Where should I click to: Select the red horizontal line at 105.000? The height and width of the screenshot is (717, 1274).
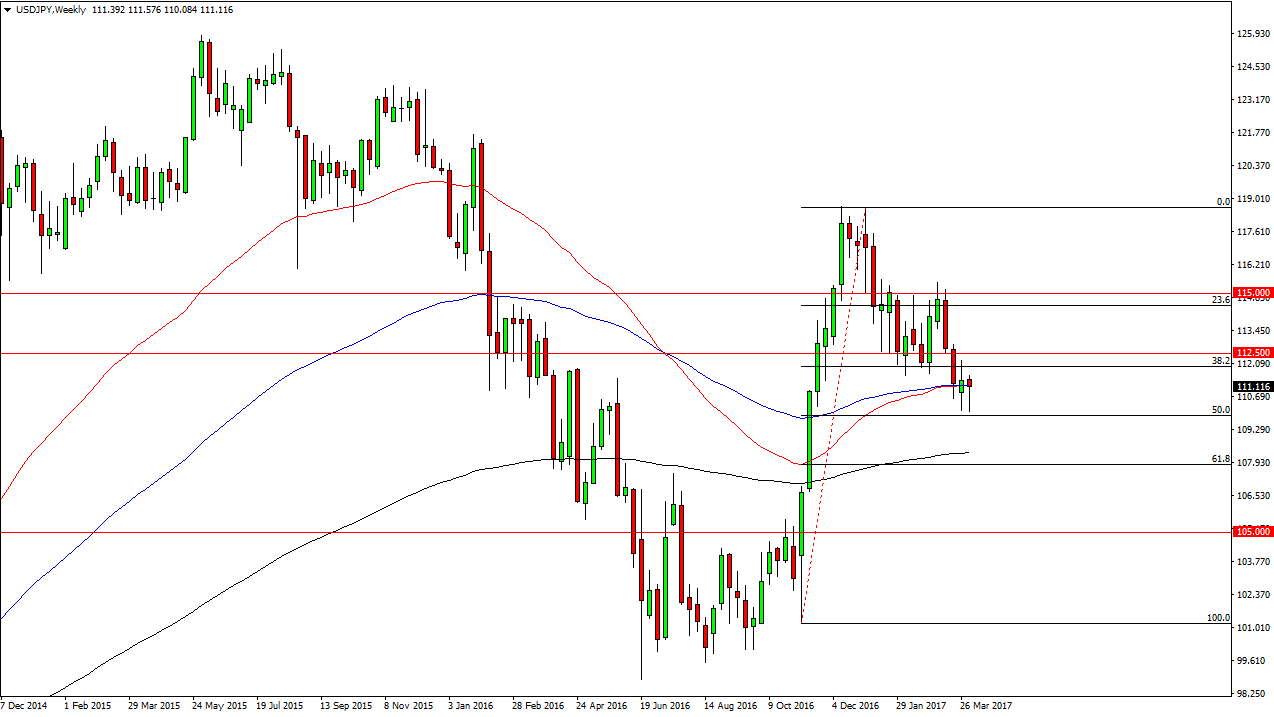tap(600, 533)
